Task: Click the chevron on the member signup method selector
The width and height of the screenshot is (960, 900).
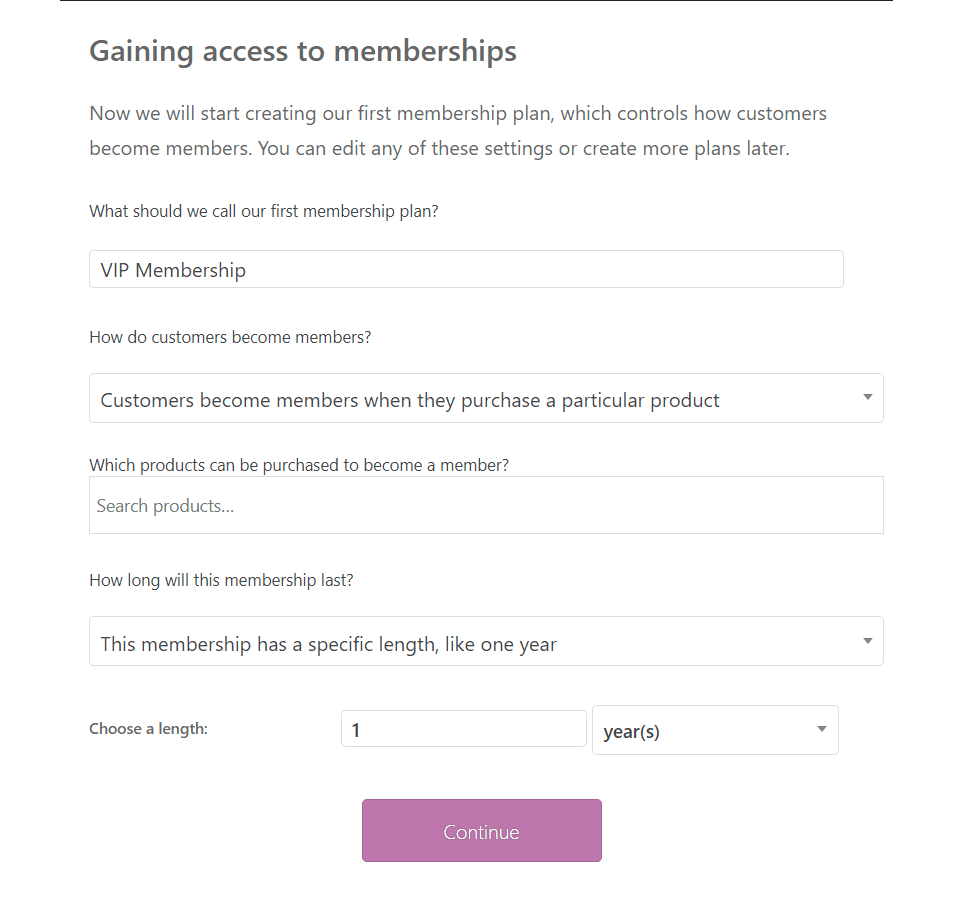Action: [x=868, y=398]
